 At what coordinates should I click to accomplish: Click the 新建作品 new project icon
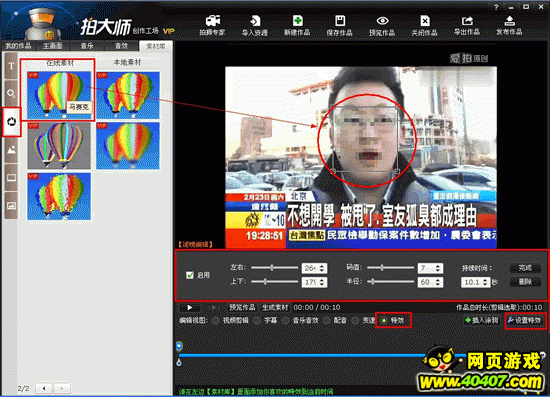pos(297,21)
